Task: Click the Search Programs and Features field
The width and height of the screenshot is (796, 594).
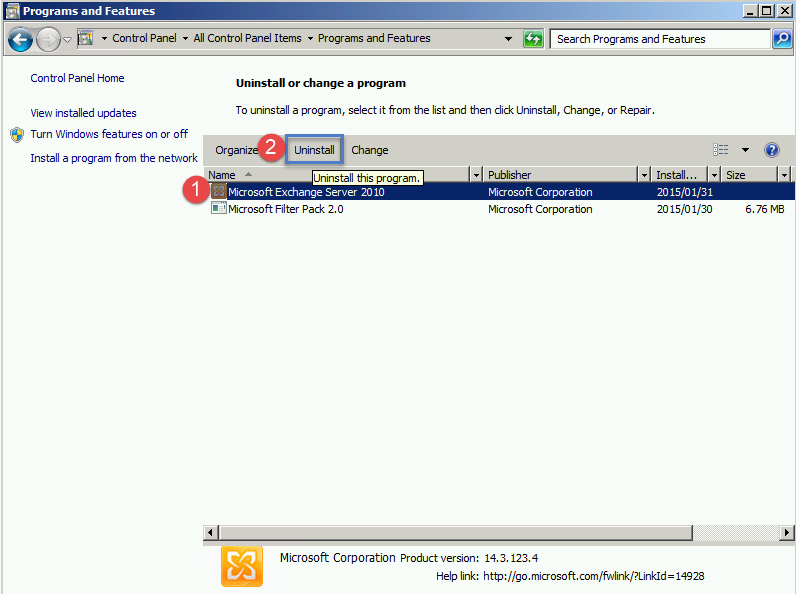Action: click(x=660, y=39)
